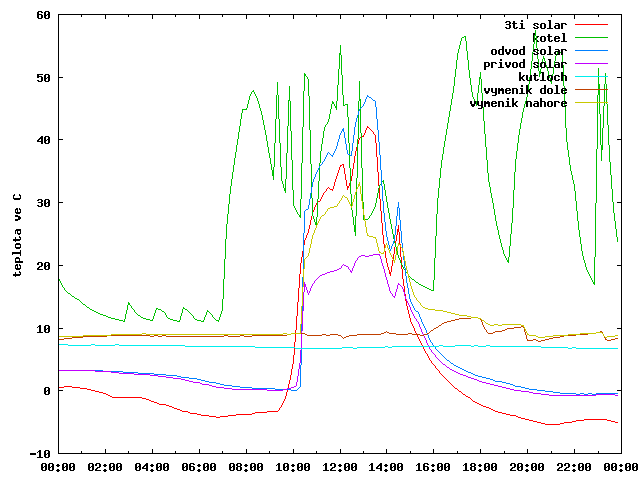This screenshot has height=480, width=640.
Task: Select the '3ti solar' legend label
Action: click(x=536, y=25)
